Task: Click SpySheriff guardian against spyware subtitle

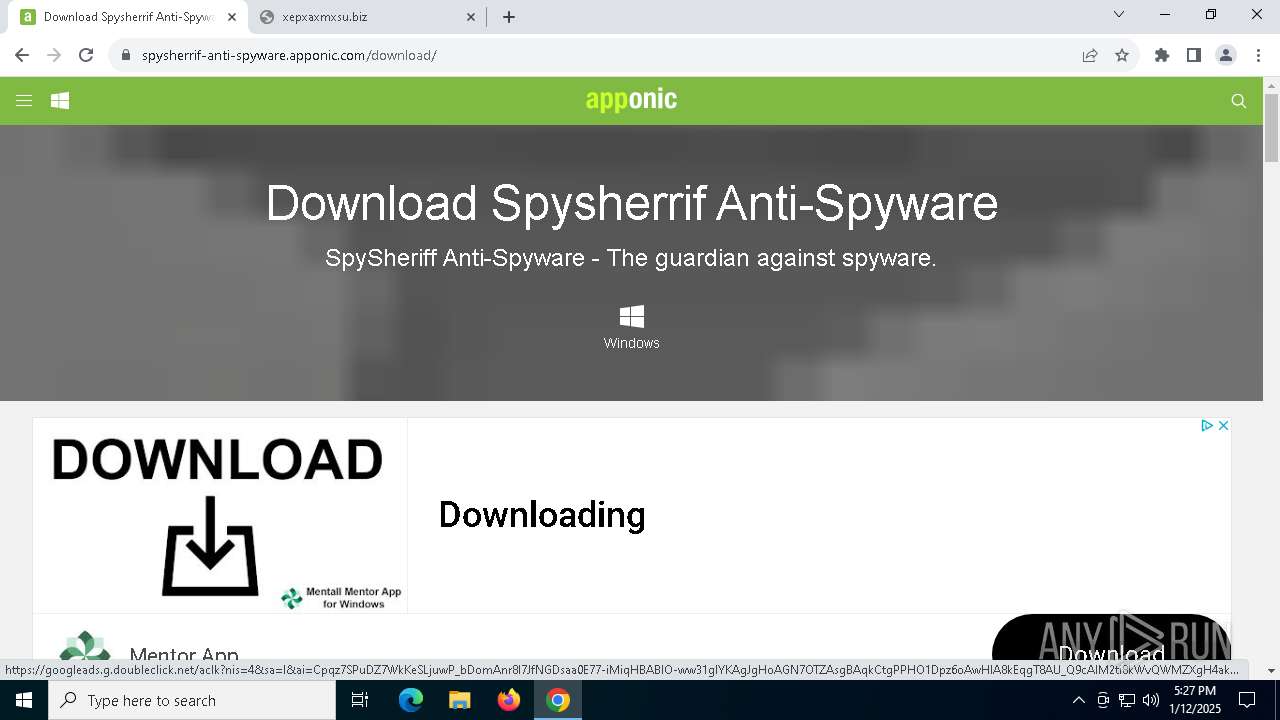Action: (631, 258)
